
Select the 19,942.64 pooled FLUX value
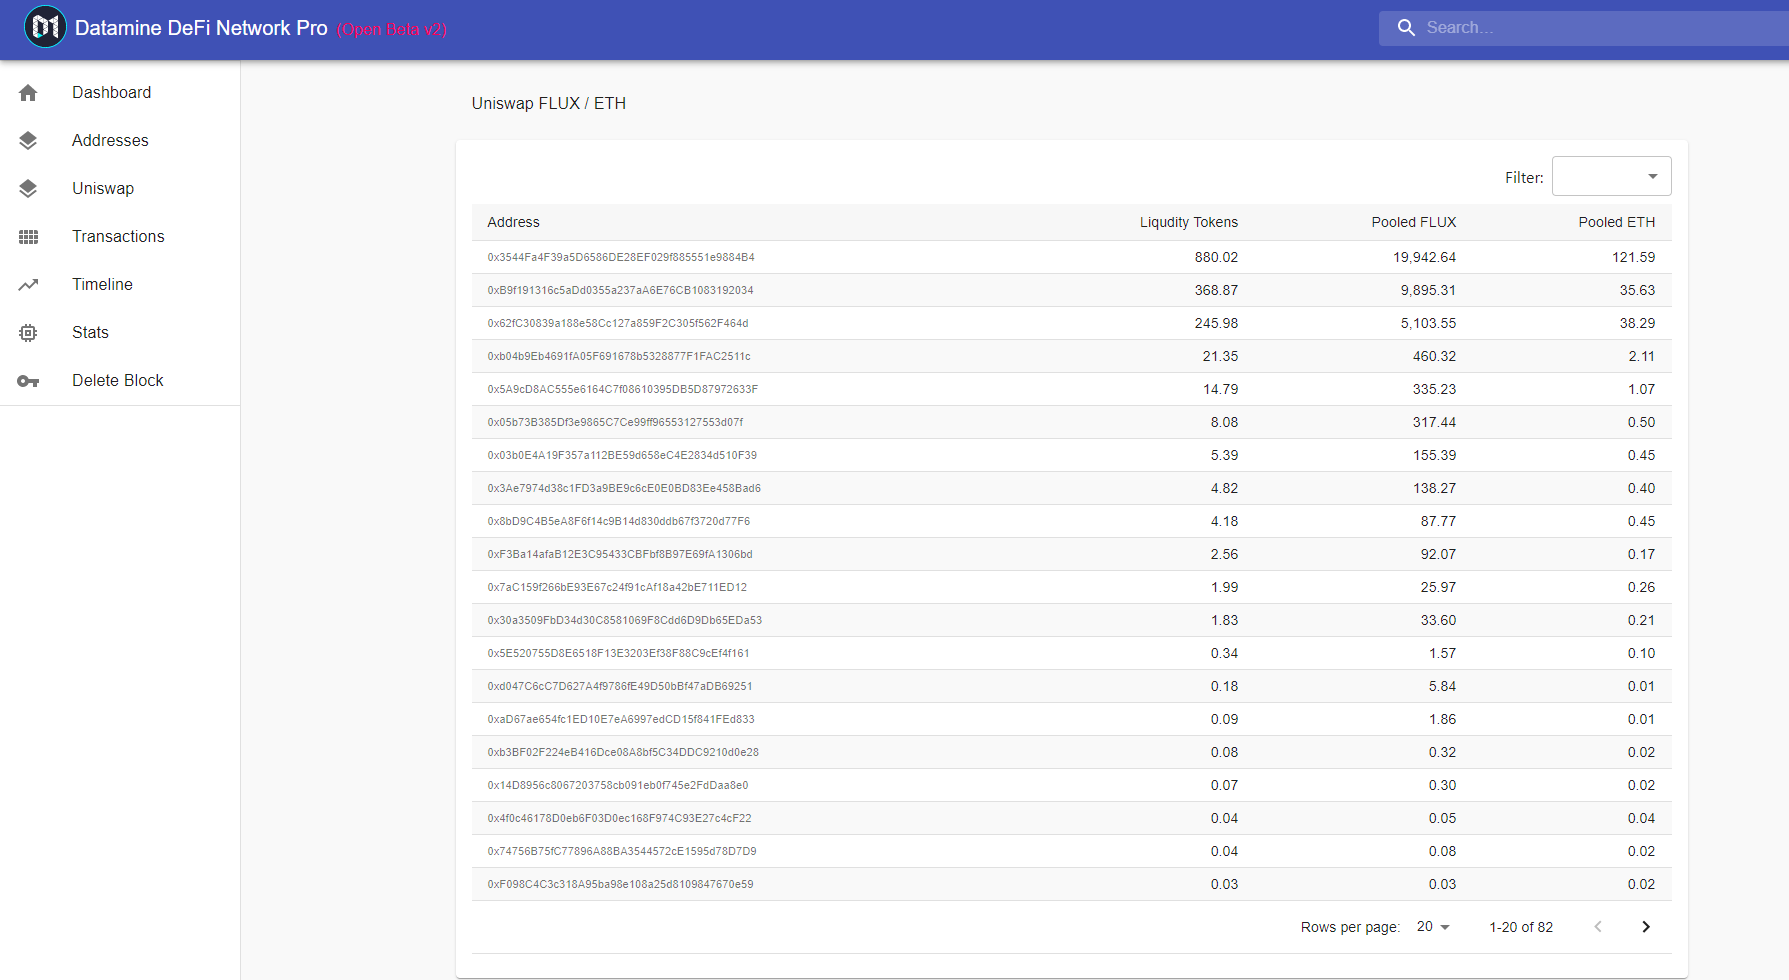pos(1424,257)
